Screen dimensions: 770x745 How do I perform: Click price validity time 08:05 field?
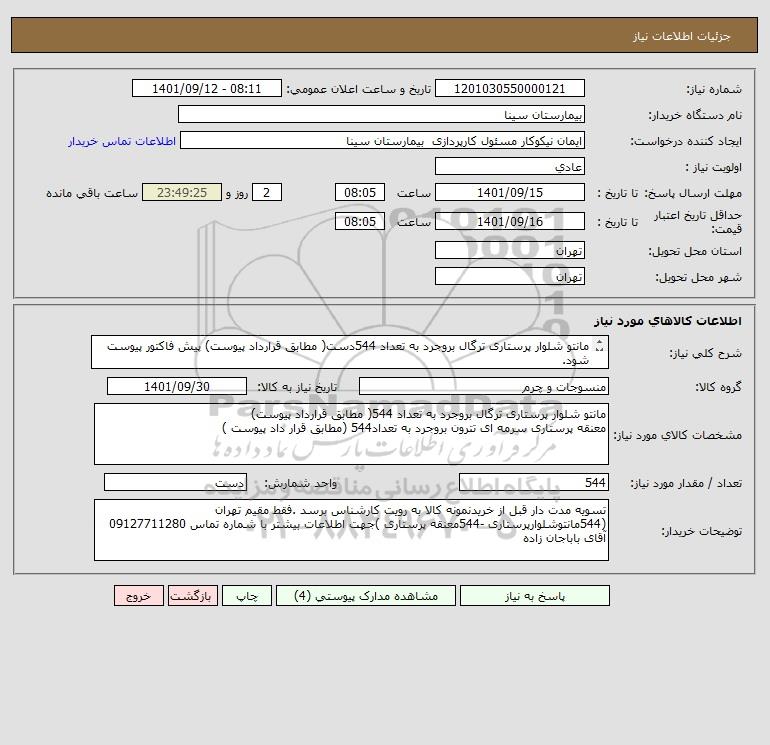[360, 221]
